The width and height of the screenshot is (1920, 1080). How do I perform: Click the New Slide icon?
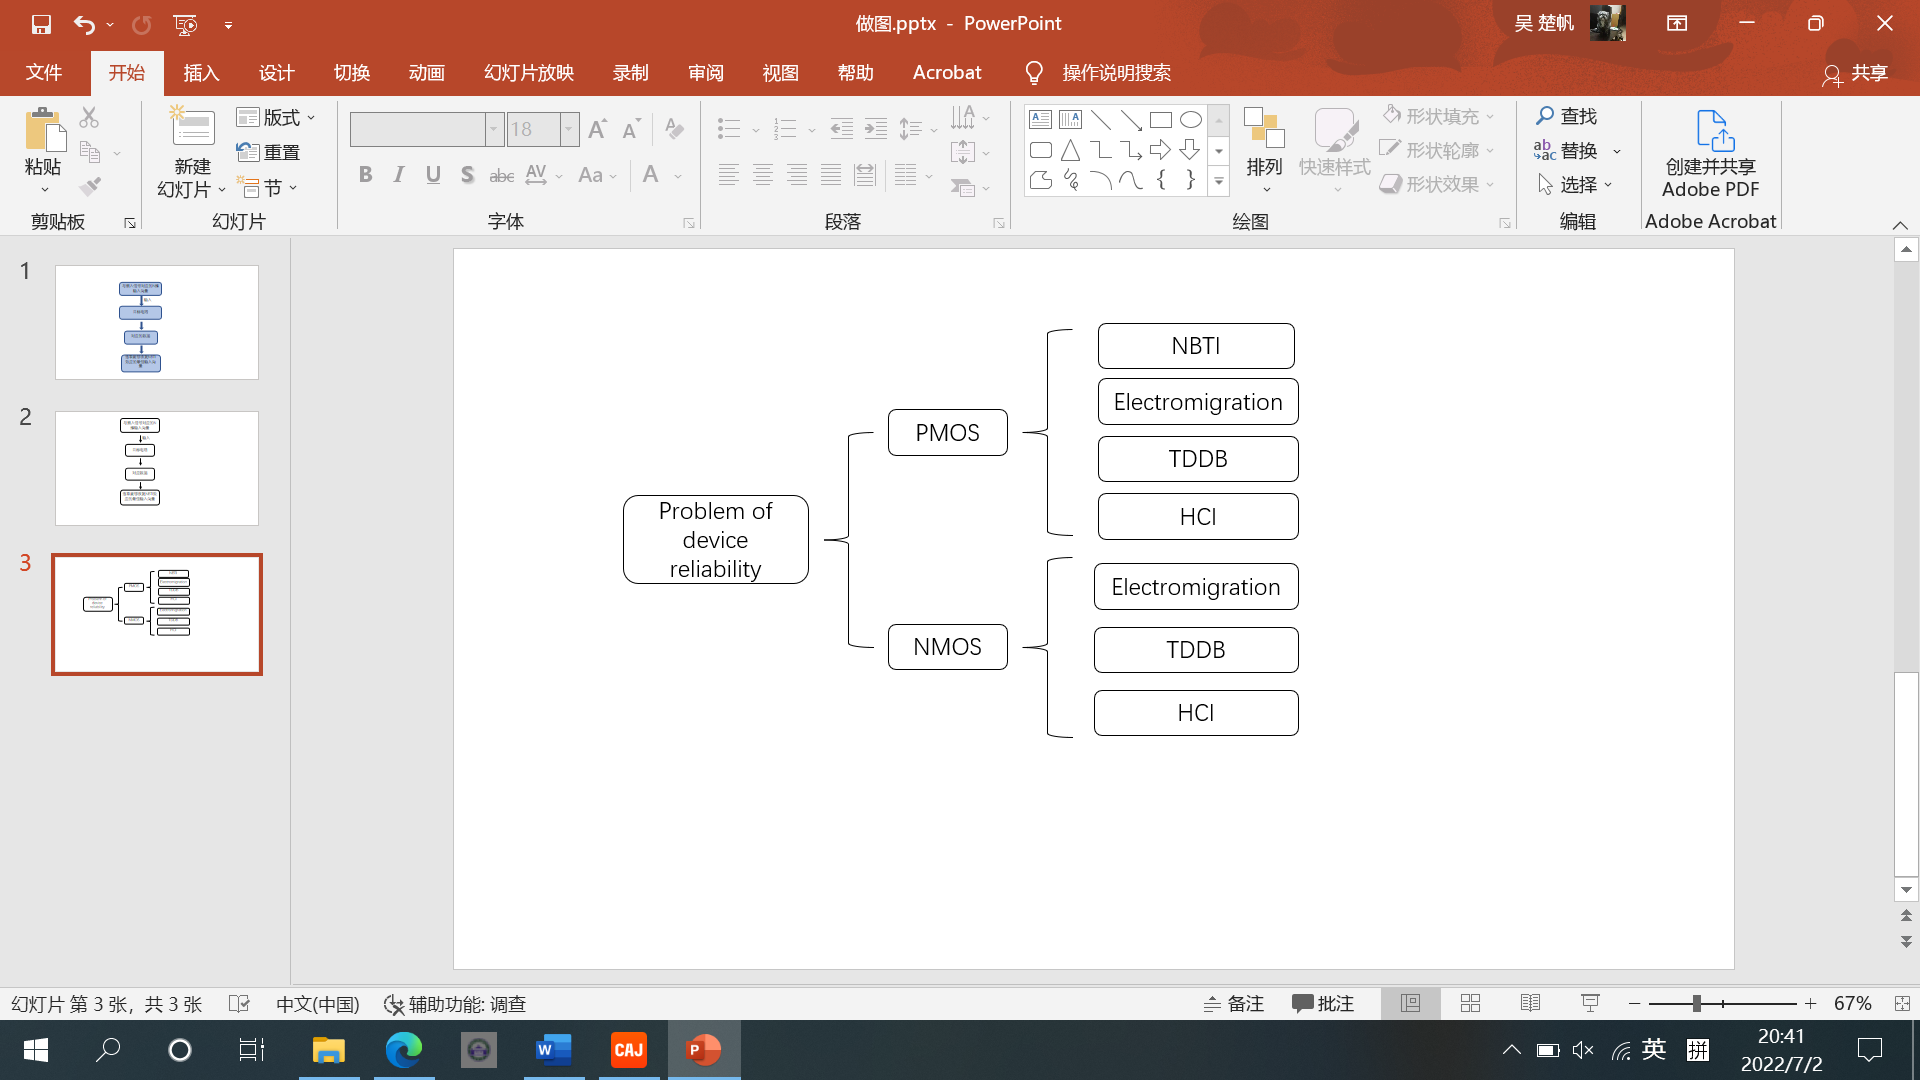192,130
